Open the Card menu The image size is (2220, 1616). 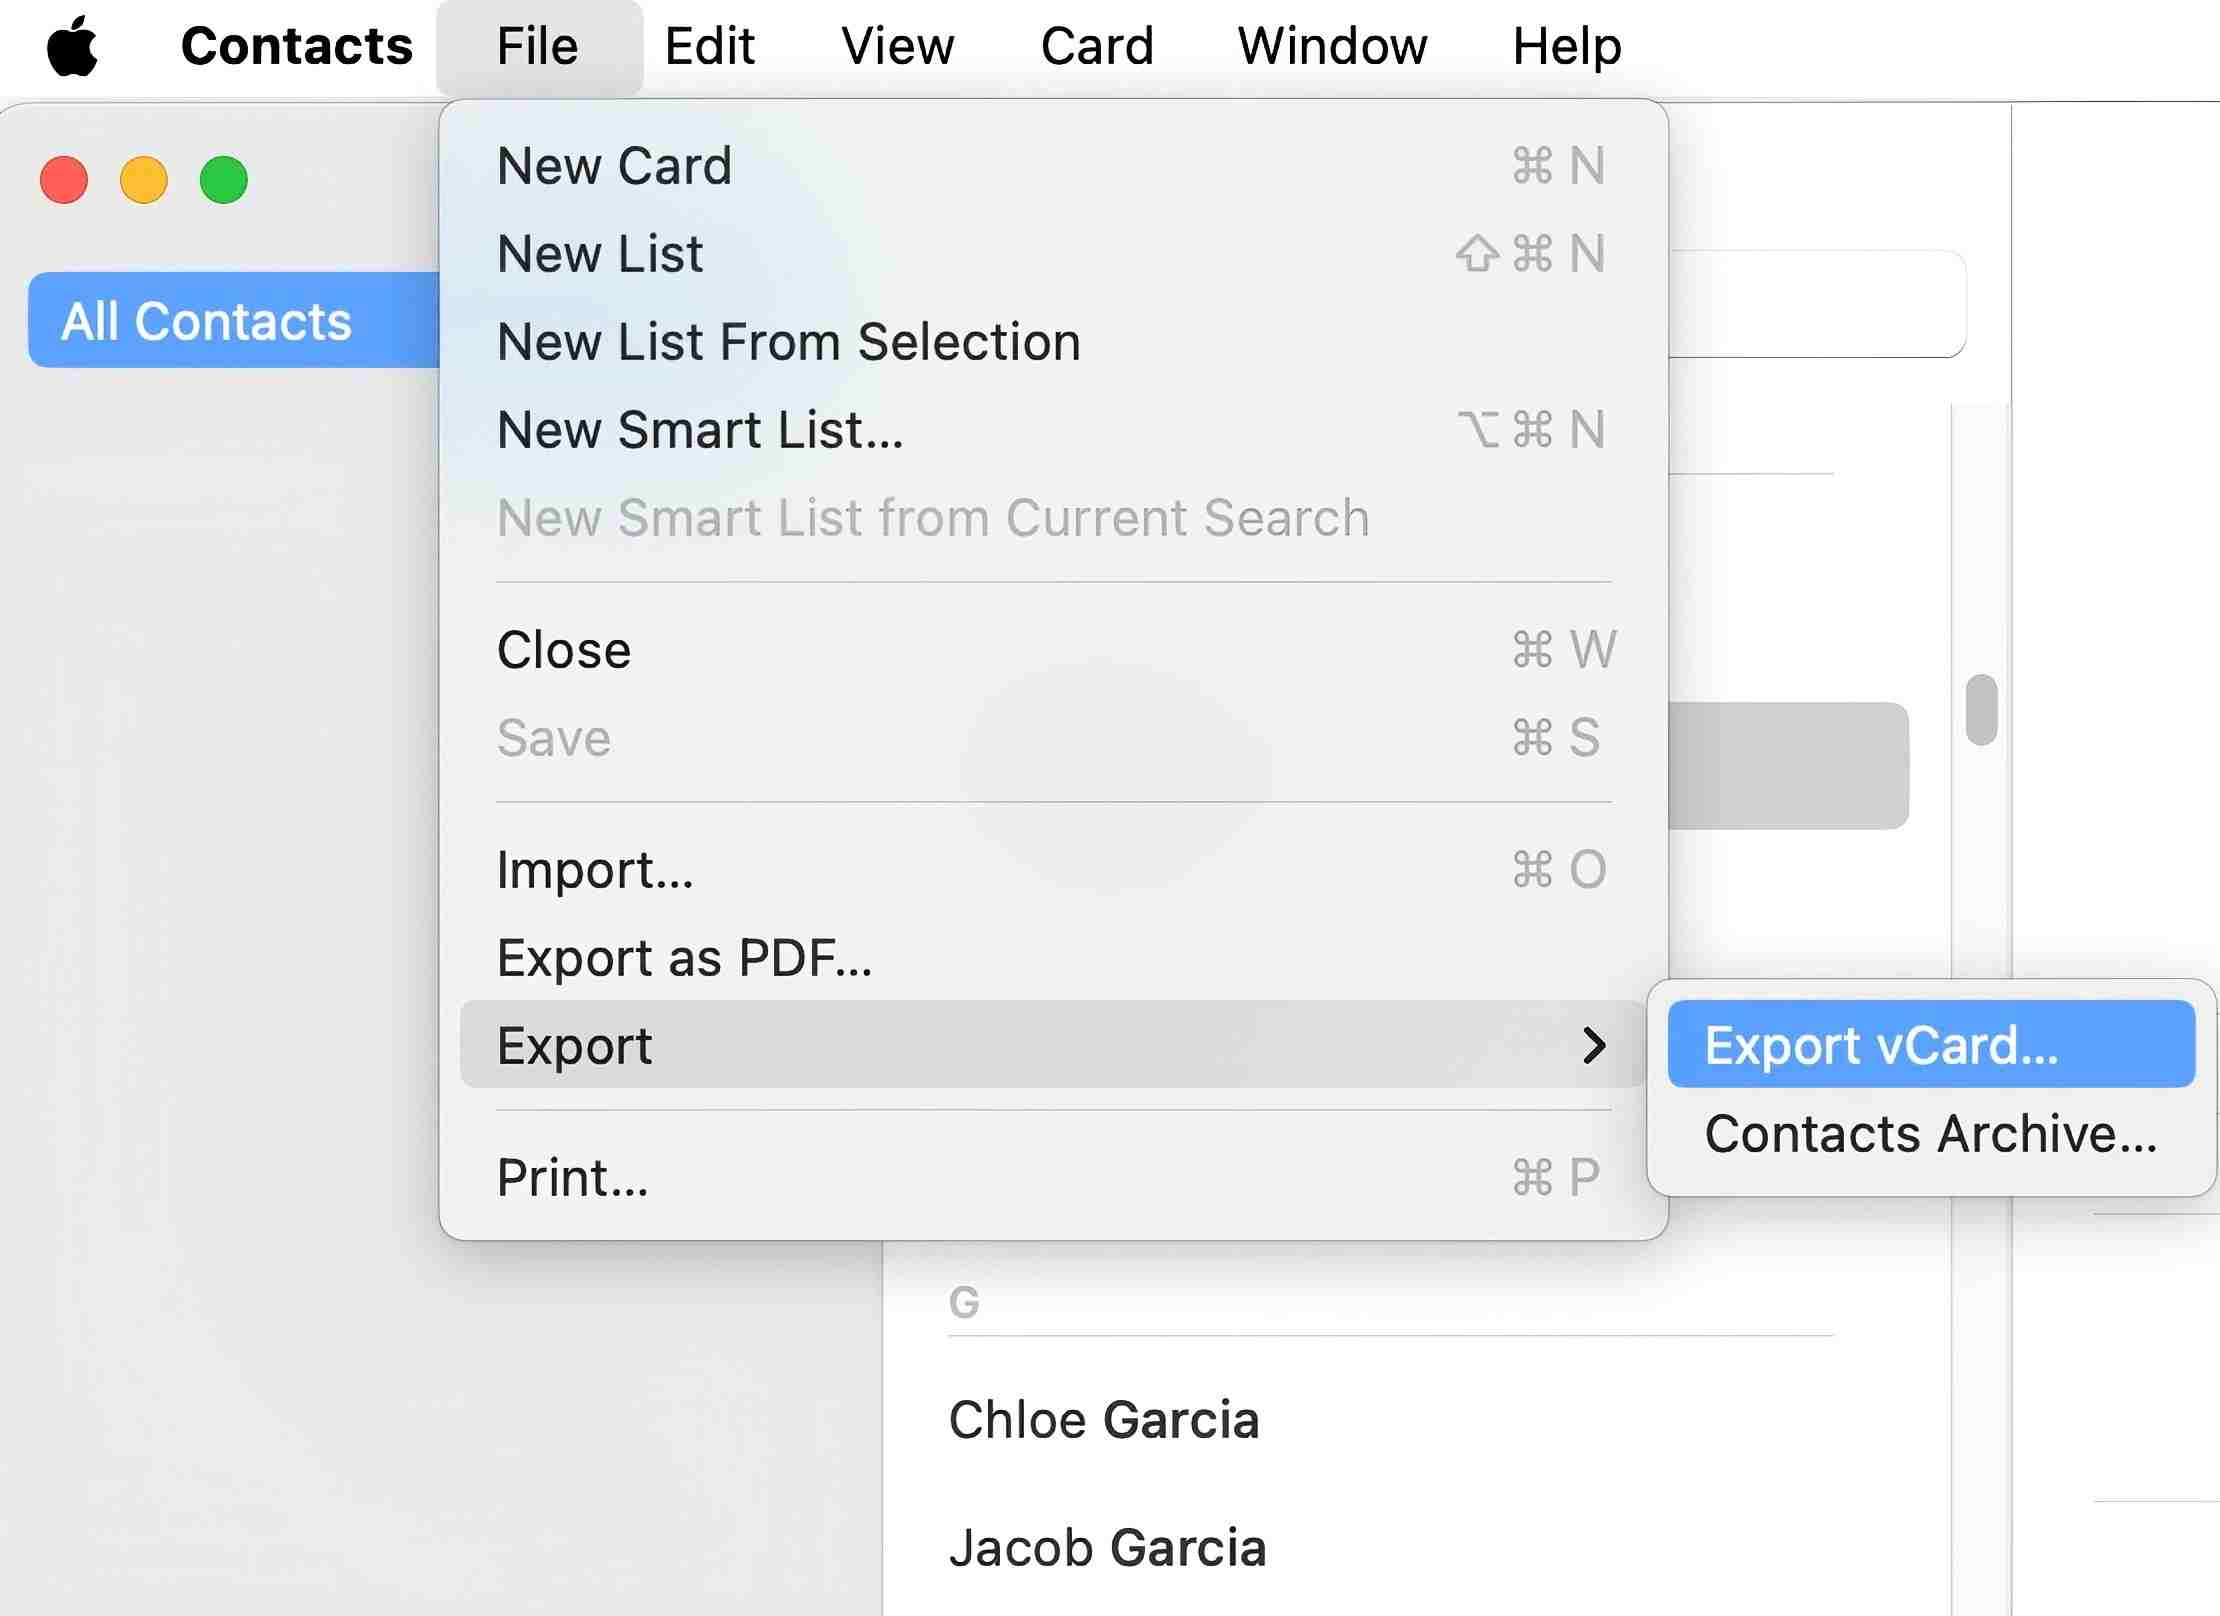pos(1096,45)
